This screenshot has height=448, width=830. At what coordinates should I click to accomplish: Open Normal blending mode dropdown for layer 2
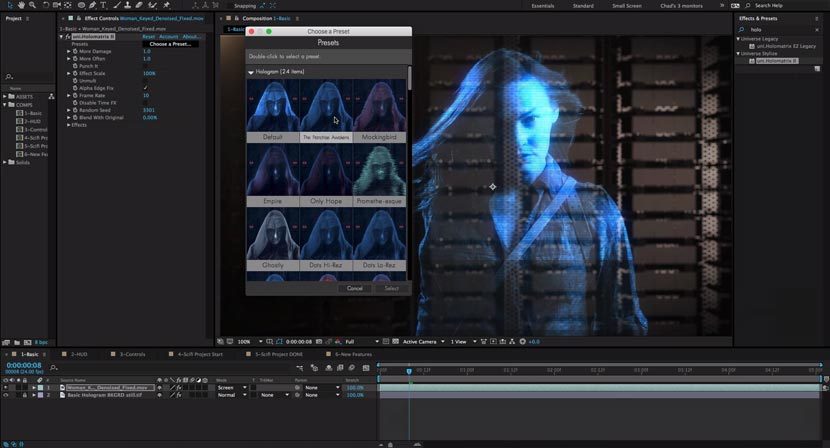232,395
